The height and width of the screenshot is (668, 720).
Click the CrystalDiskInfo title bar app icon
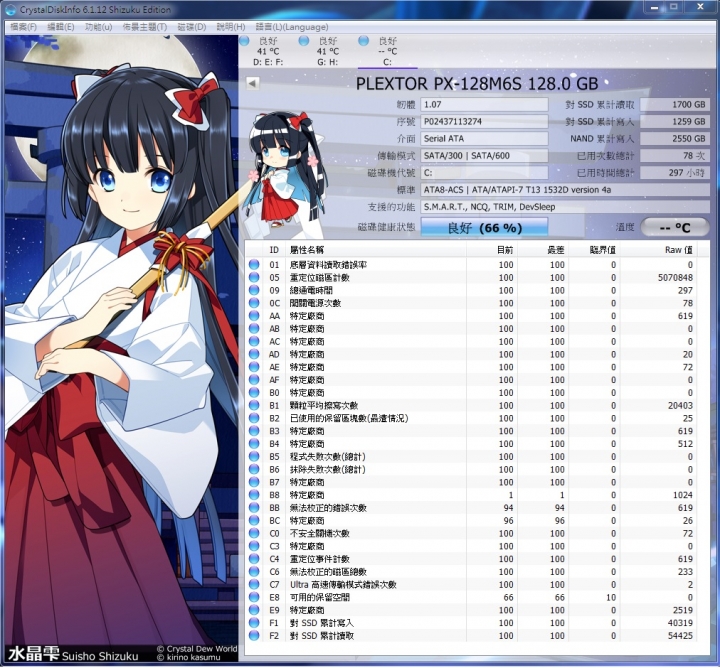click(11, 10)
